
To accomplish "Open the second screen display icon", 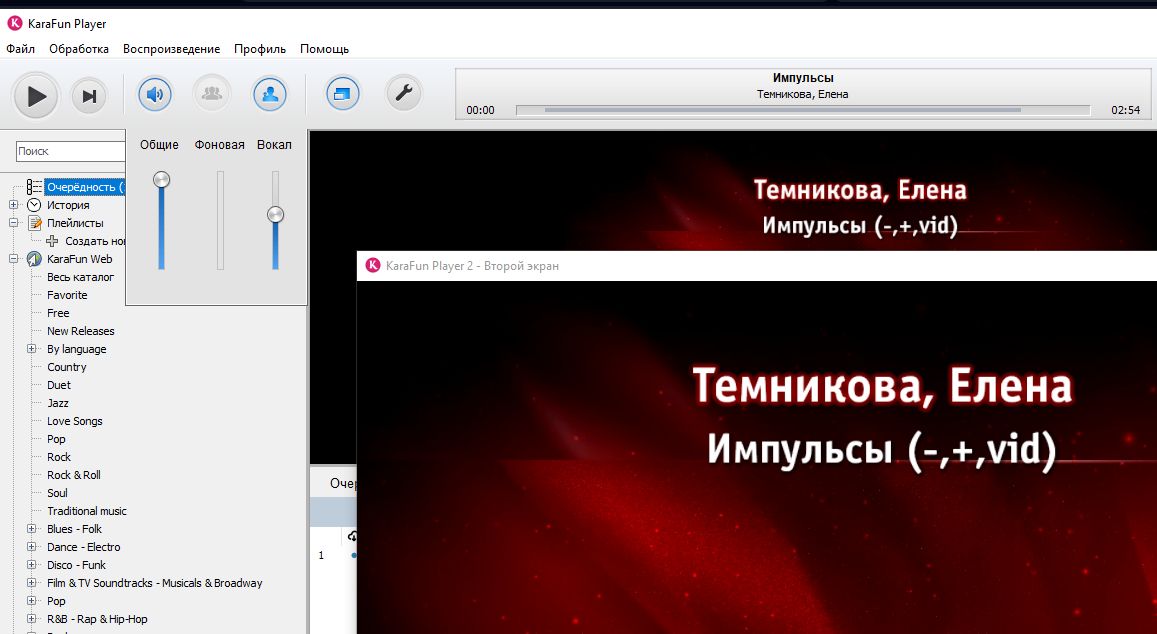I will (x=342, y=94).
